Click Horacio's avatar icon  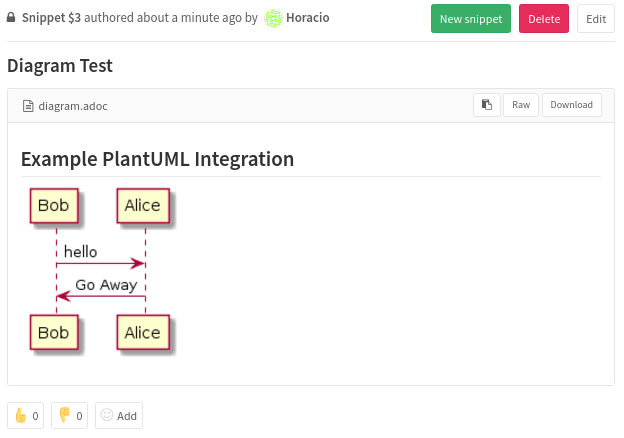[x=273, y=18]
